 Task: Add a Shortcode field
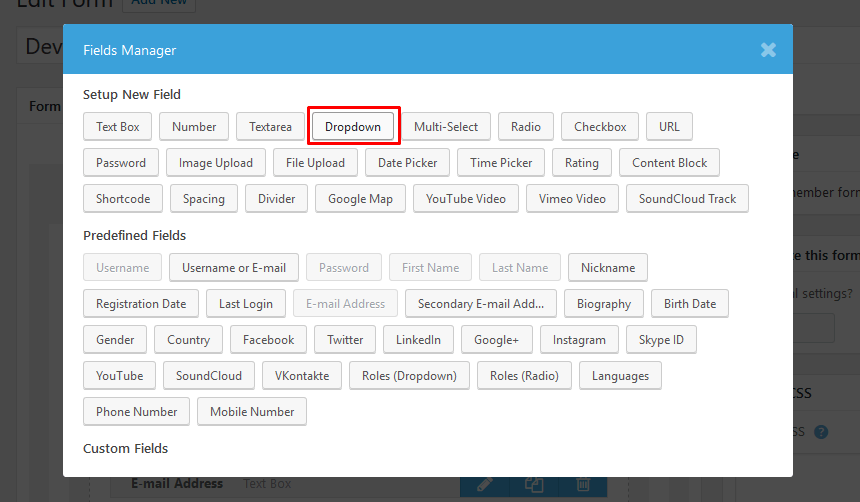tap(123, 199)
